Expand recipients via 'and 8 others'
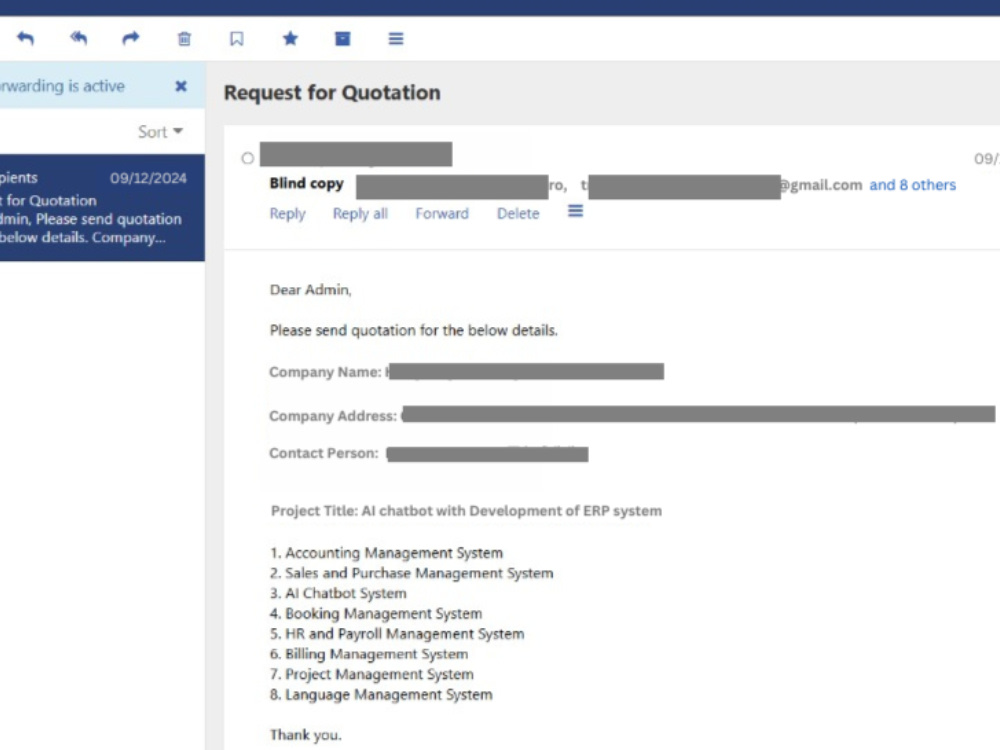The width and height of the screenshot is (1000, 750). (913, 185)
